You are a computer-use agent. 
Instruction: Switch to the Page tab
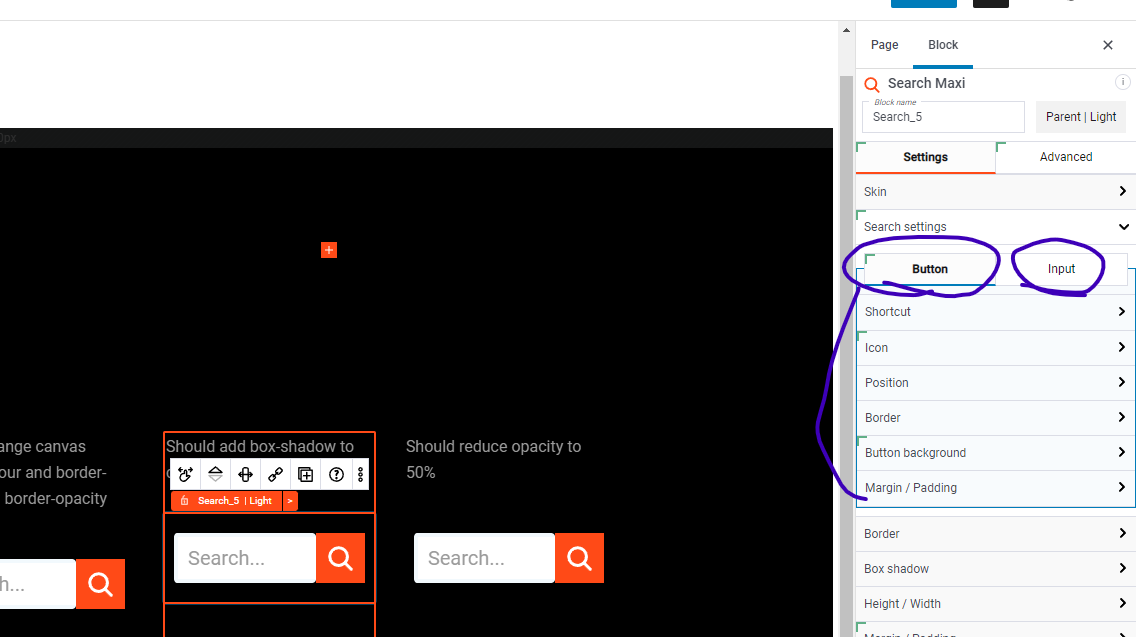click(884, 45)
